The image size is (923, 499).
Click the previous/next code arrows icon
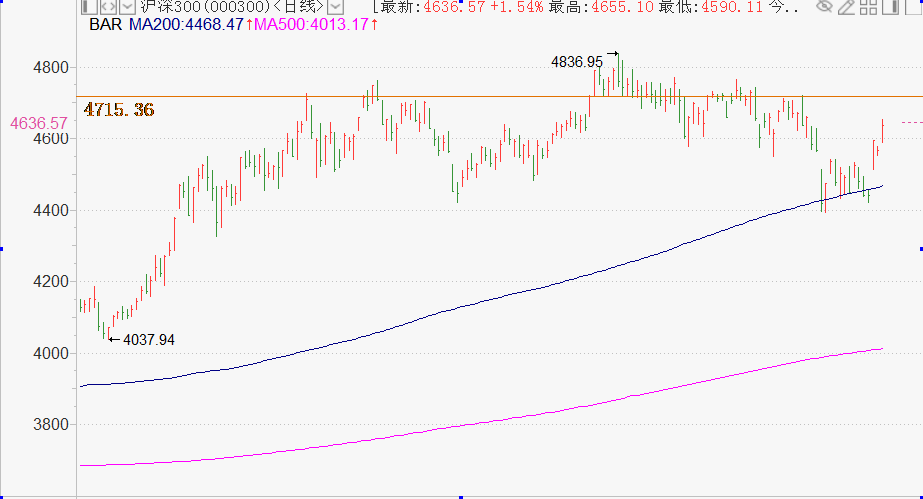click(108, 6)
